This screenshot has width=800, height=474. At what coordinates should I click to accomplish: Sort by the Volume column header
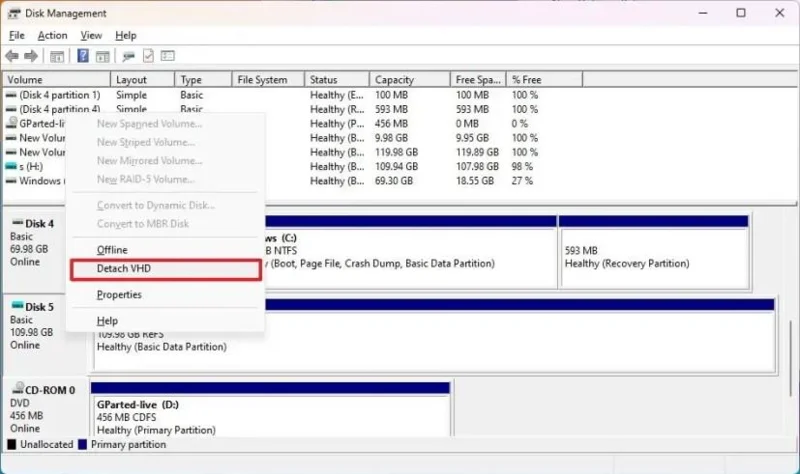point(57,80)
